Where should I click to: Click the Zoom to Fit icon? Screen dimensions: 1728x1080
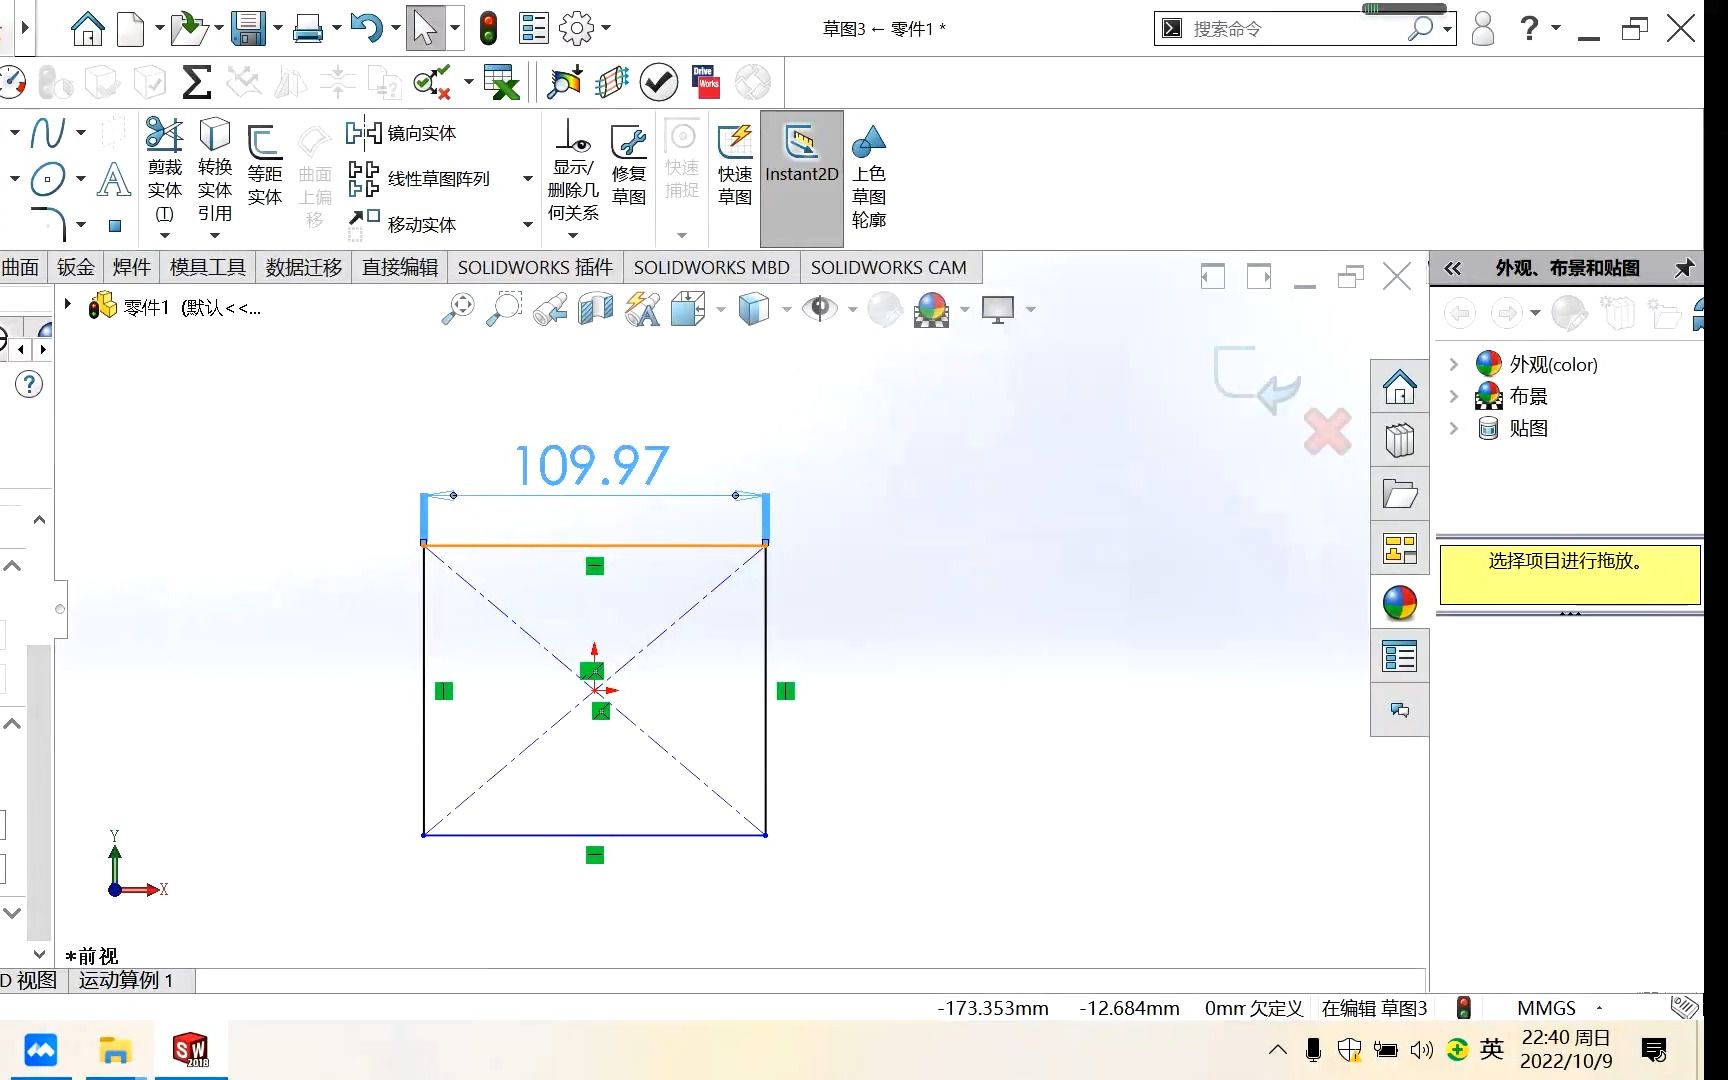click(x=458, y=309)
